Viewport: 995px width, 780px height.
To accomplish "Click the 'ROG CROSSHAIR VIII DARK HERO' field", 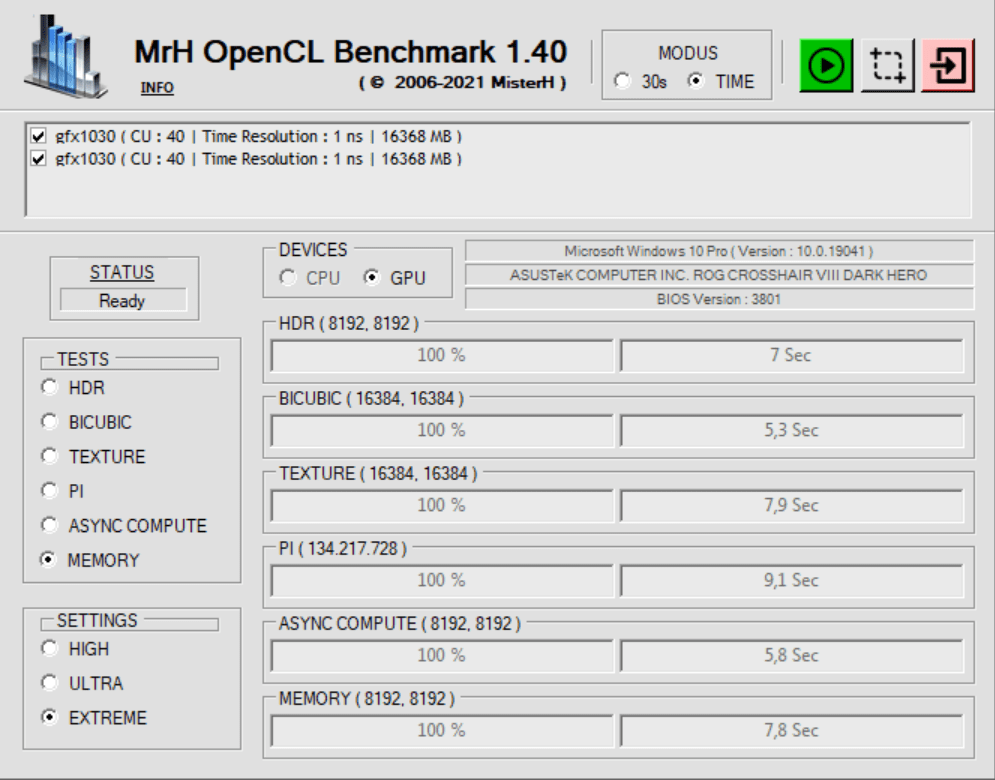I will coord(719,275).
